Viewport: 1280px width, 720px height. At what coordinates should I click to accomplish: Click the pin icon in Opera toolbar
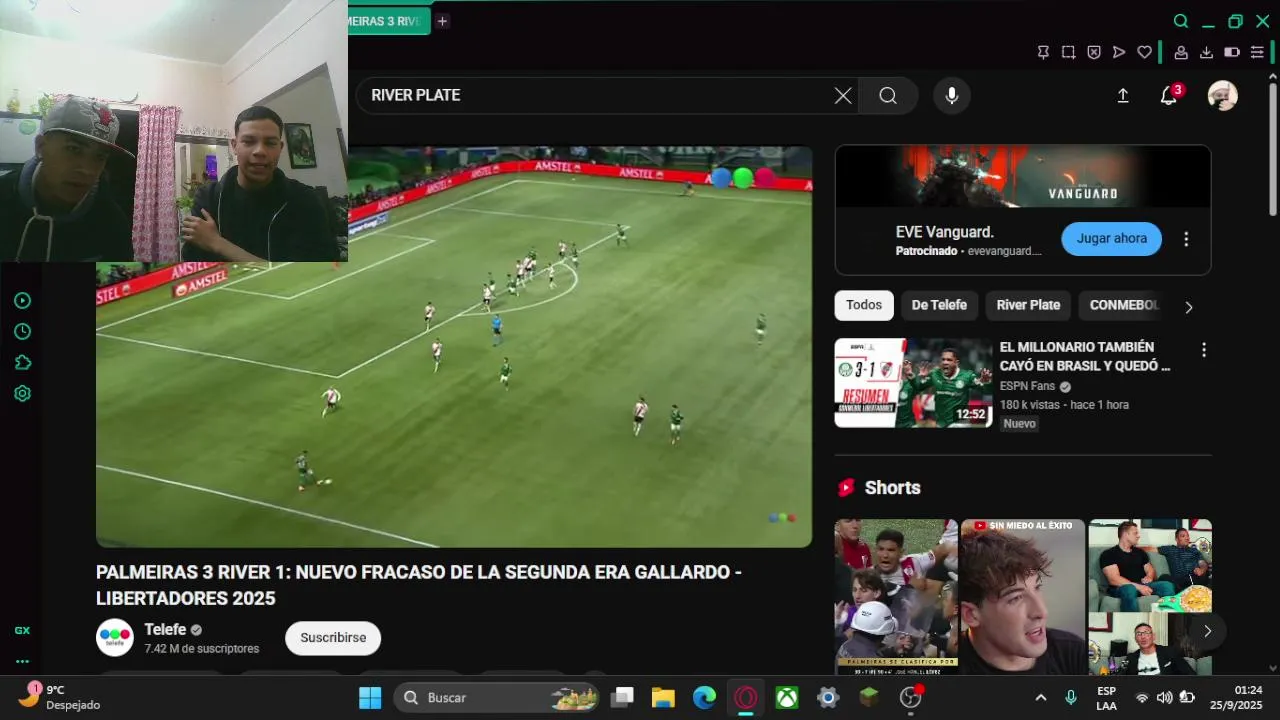point(1043,52)
